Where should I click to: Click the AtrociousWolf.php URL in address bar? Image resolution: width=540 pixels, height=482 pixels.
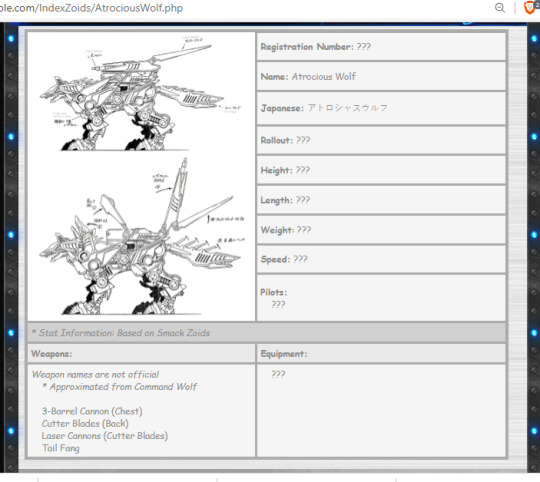(91, 8)
